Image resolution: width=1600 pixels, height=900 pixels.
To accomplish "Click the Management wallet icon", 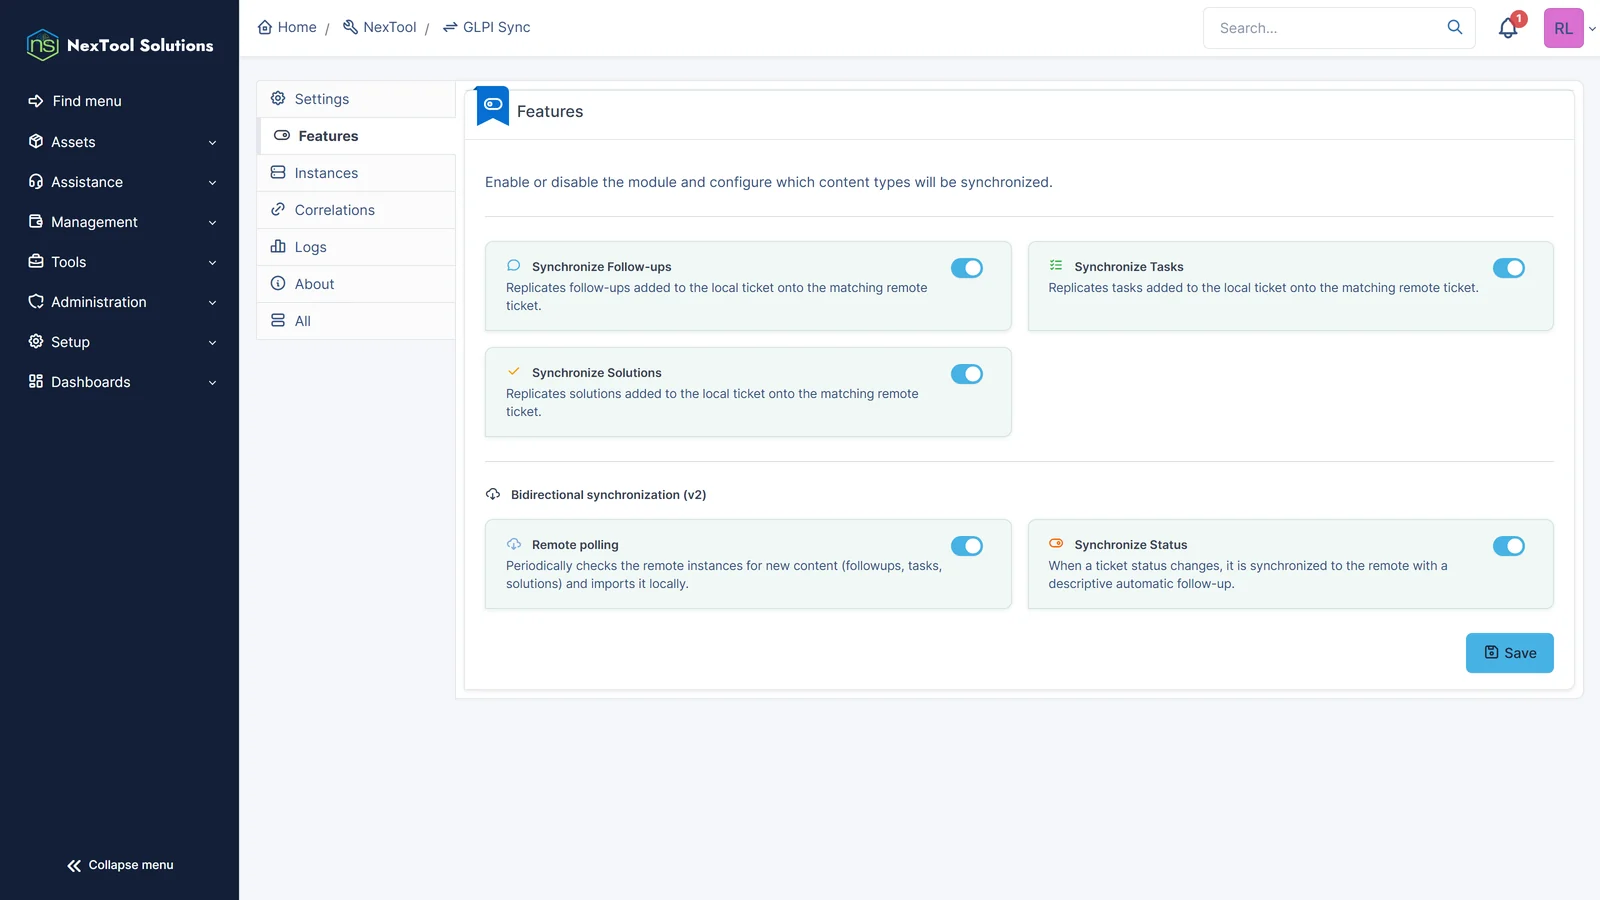I will (36, 221).
